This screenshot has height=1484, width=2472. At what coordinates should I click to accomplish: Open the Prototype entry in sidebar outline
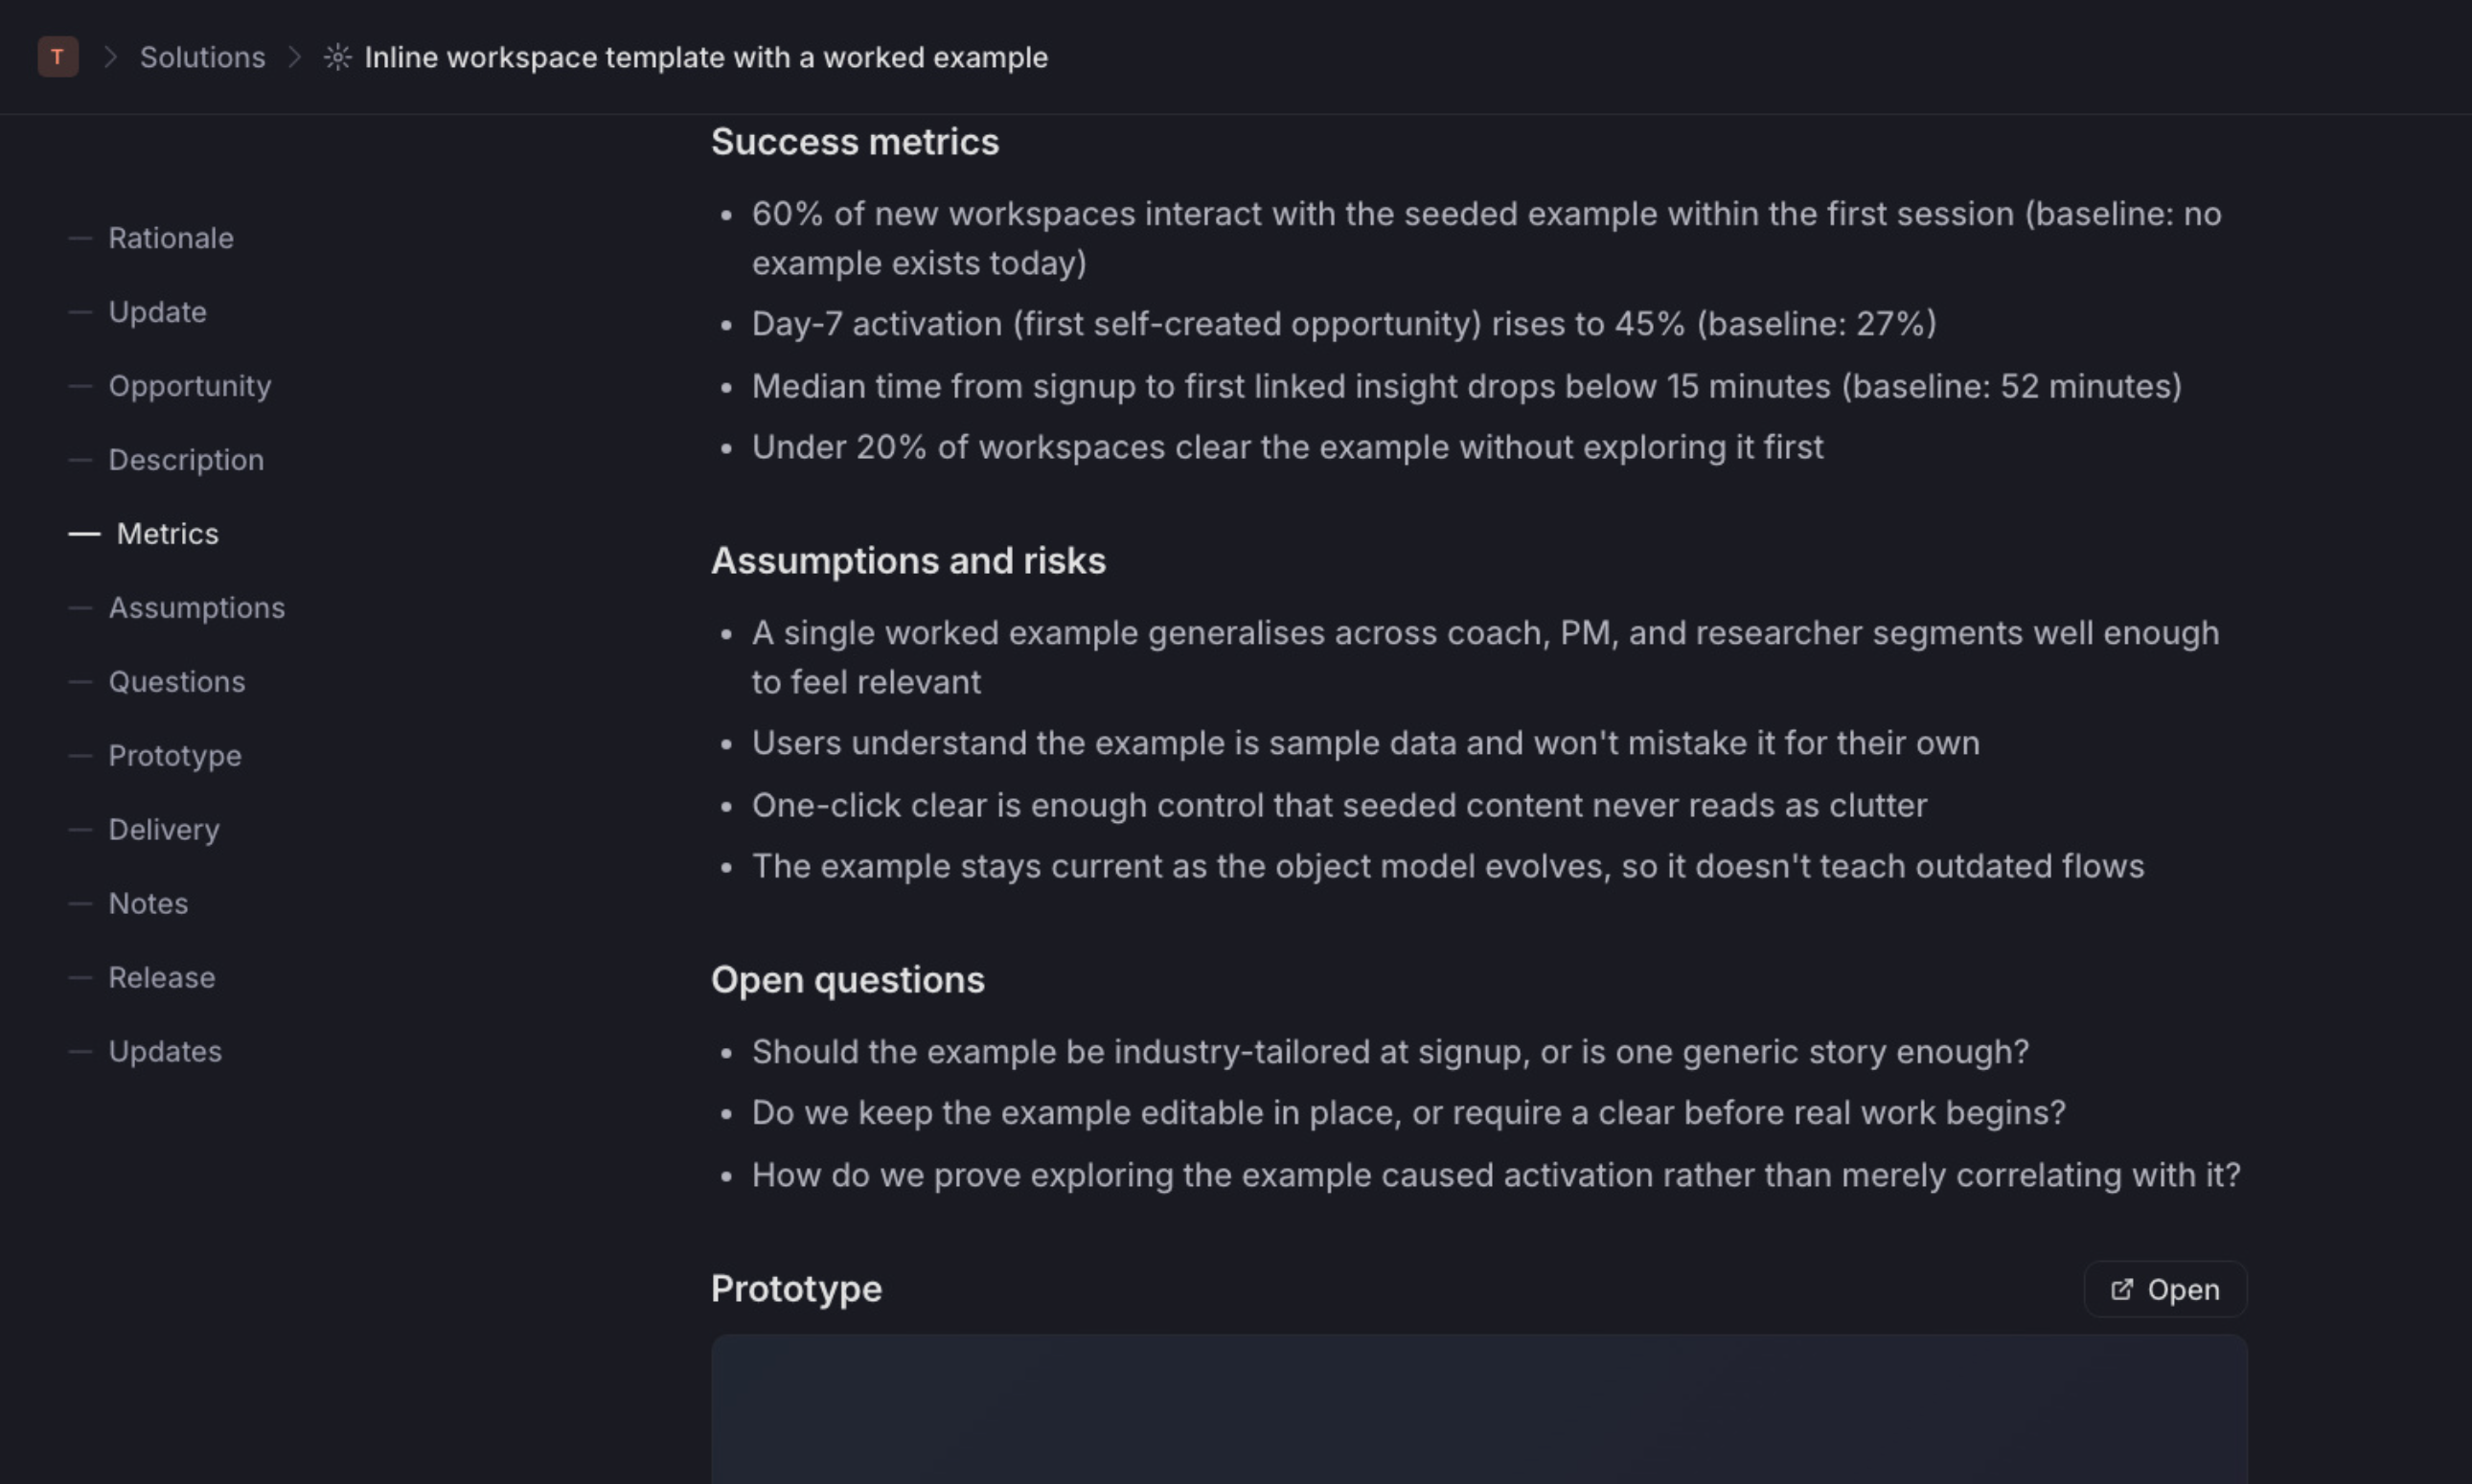(x=175, y=756)
